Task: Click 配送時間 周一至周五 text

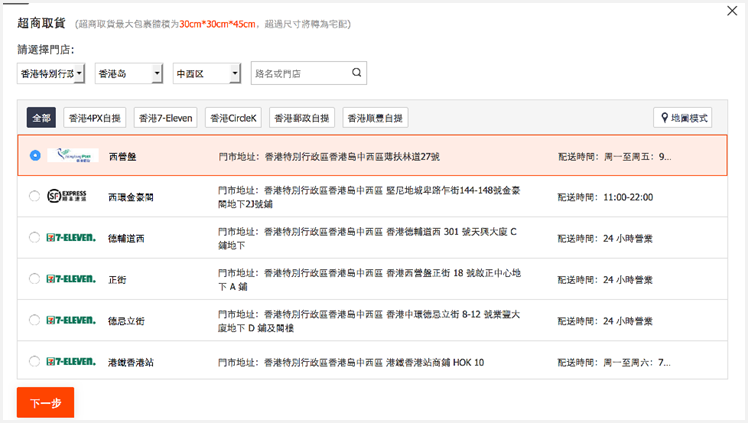Action: [x=615, y=156]
